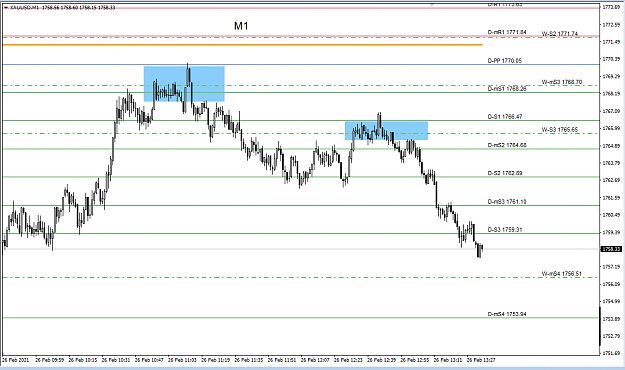Click the current price tag 1758.33
This screenshot has width=625, height=370.
611,249
